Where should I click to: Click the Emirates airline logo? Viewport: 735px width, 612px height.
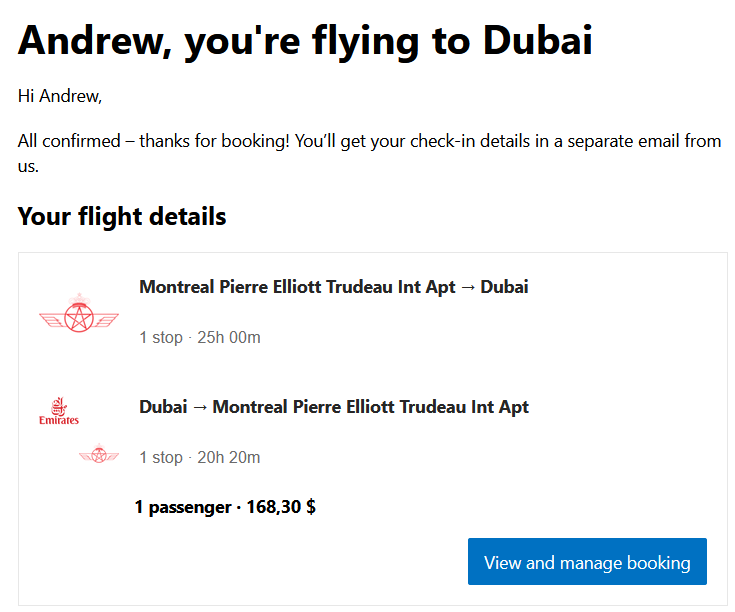59,411
